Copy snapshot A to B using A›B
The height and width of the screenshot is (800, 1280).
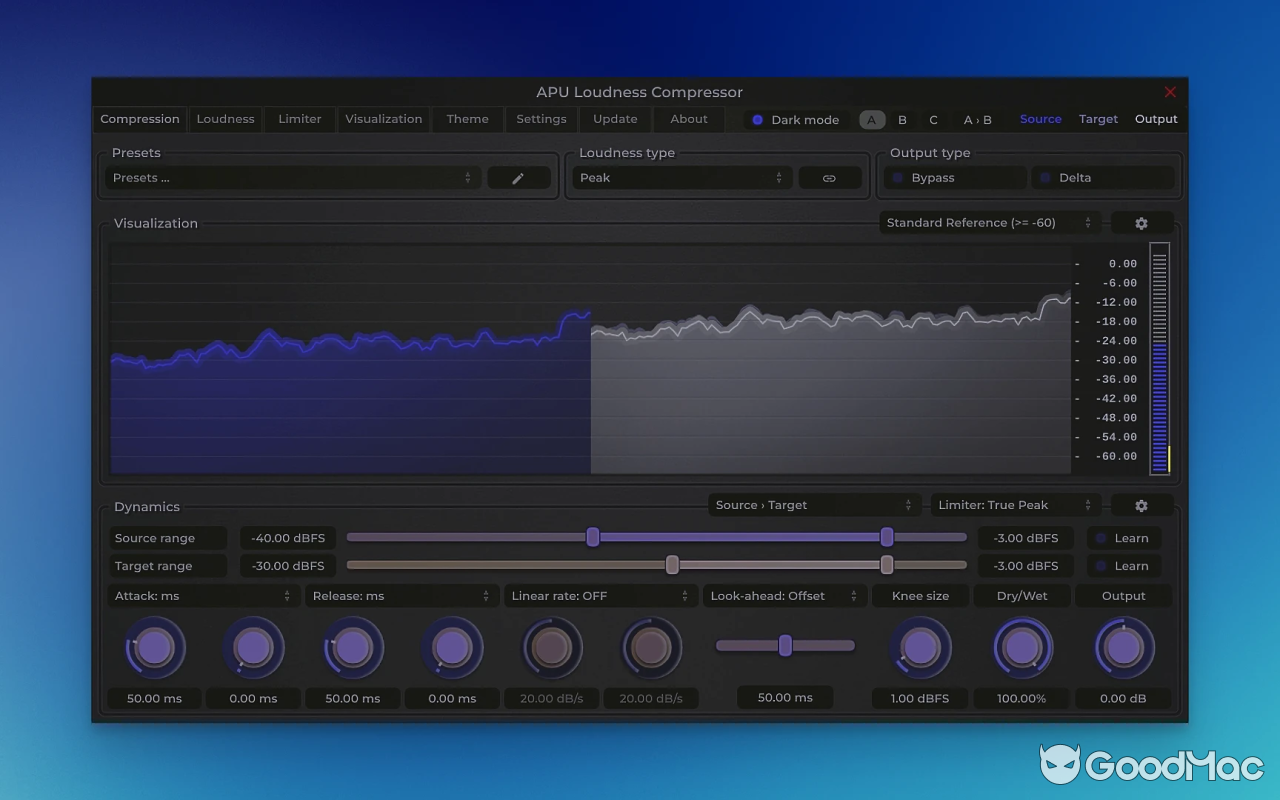[977, 119]
